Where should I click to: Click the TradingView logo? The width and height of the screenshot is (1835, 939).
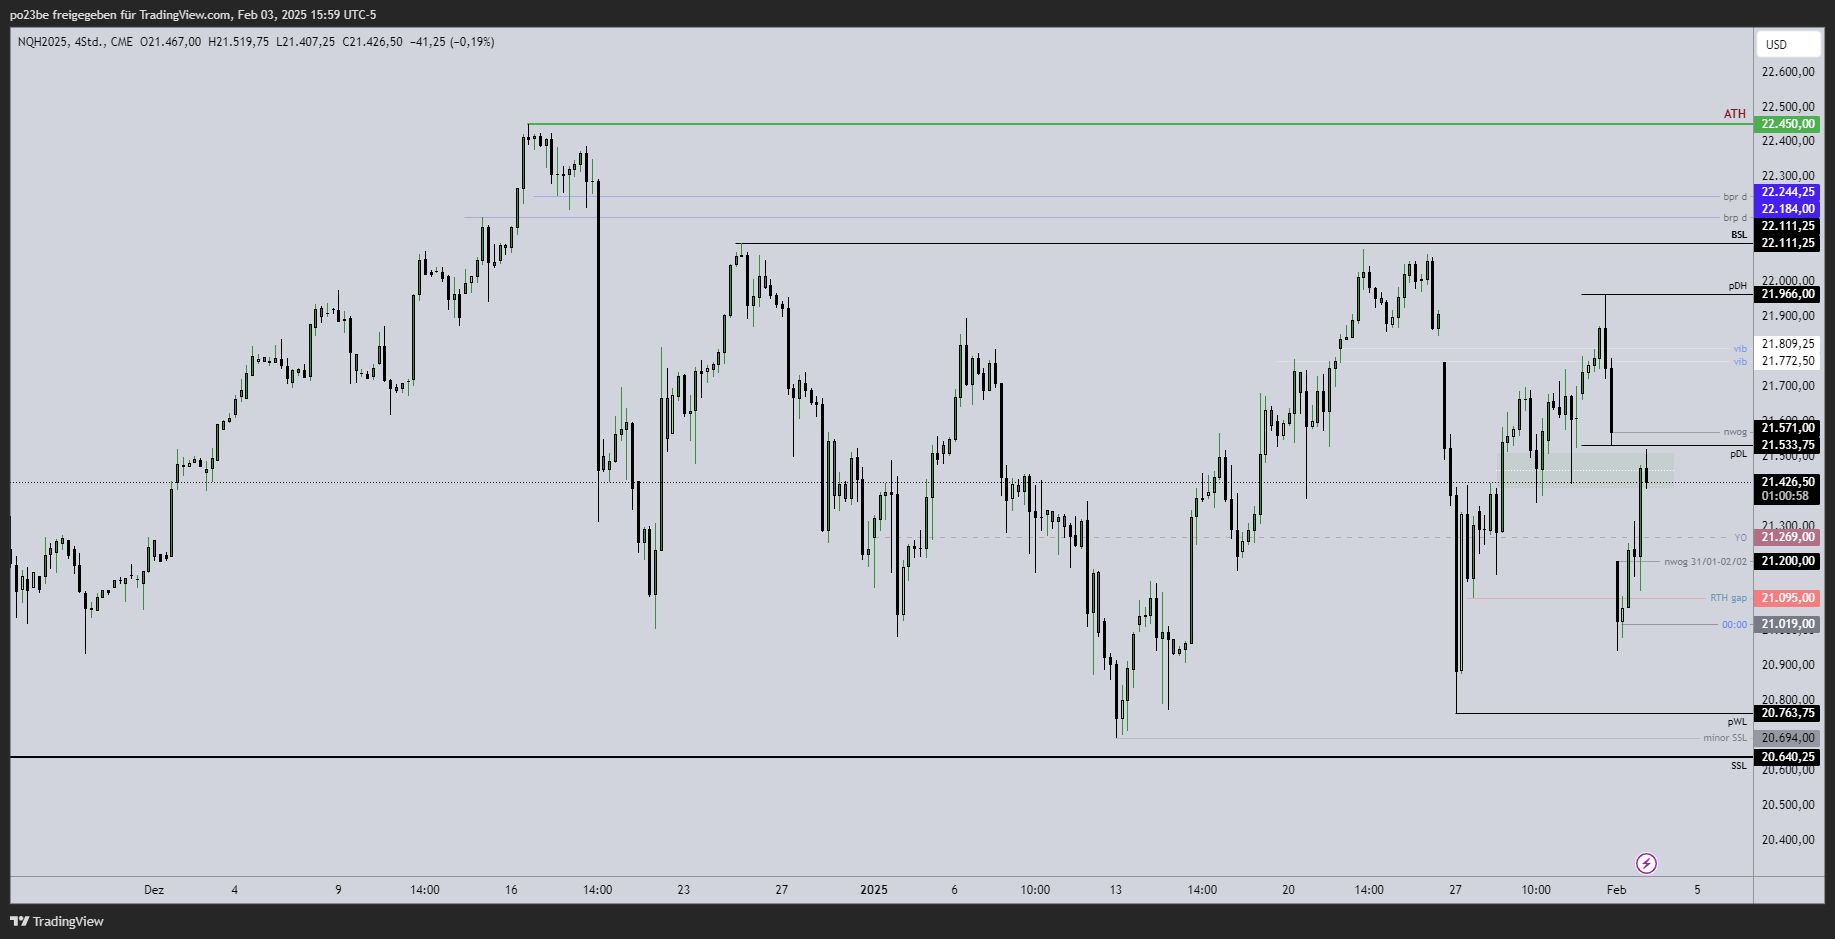(57, 921)
